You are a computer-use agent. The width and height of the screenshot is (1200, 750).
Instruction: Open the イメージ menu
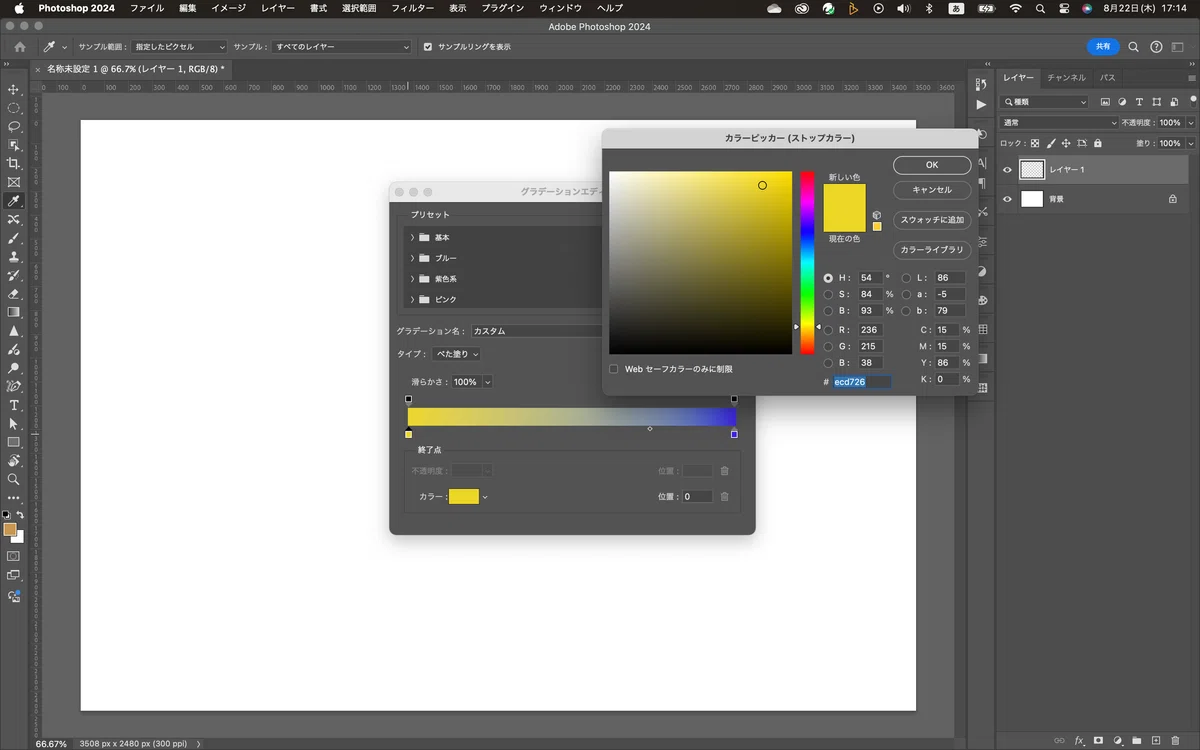coord(228,8)
